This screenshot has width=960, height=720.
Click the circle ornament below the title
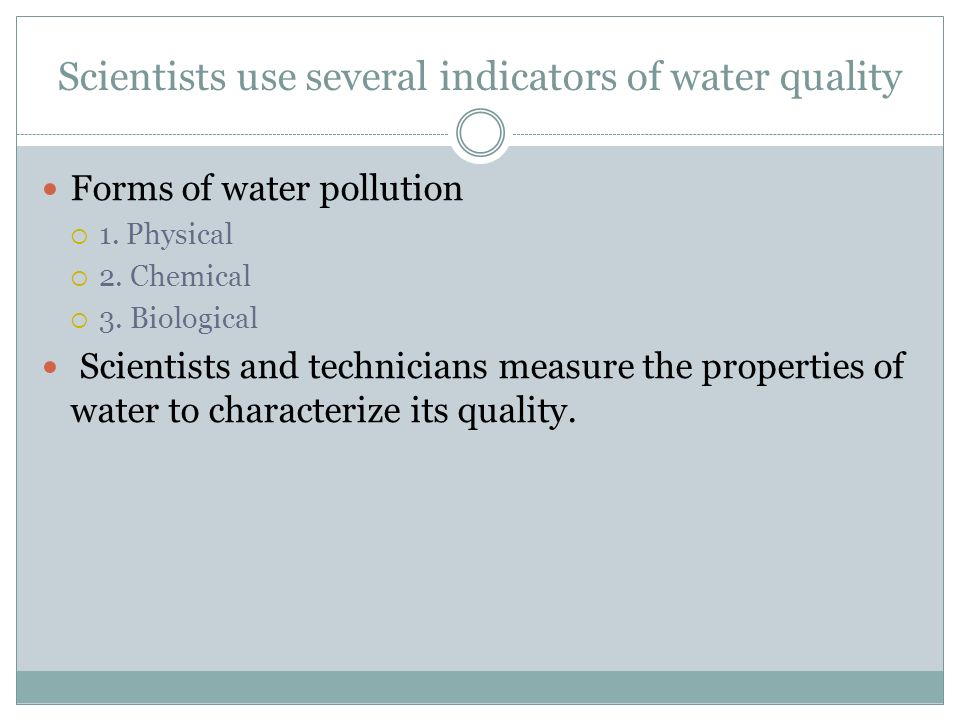click(481, 133)
